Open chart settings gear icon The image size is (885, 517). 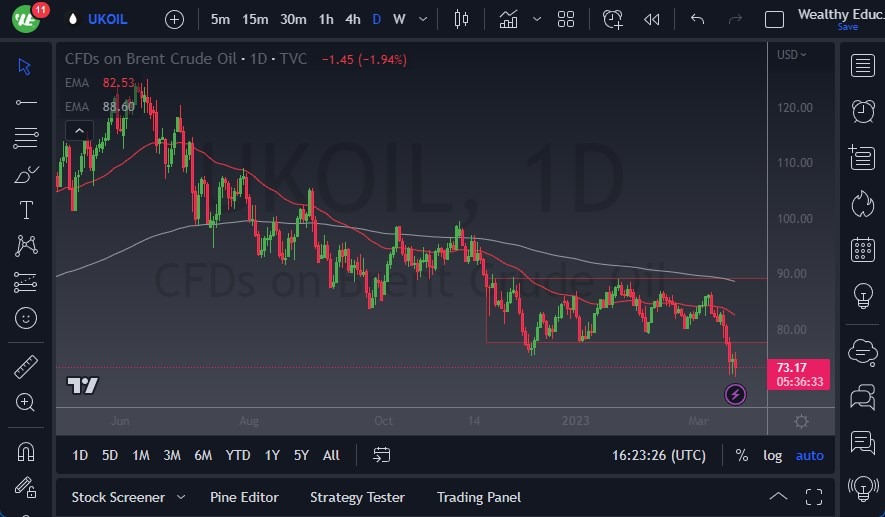(x=801, y=421)
